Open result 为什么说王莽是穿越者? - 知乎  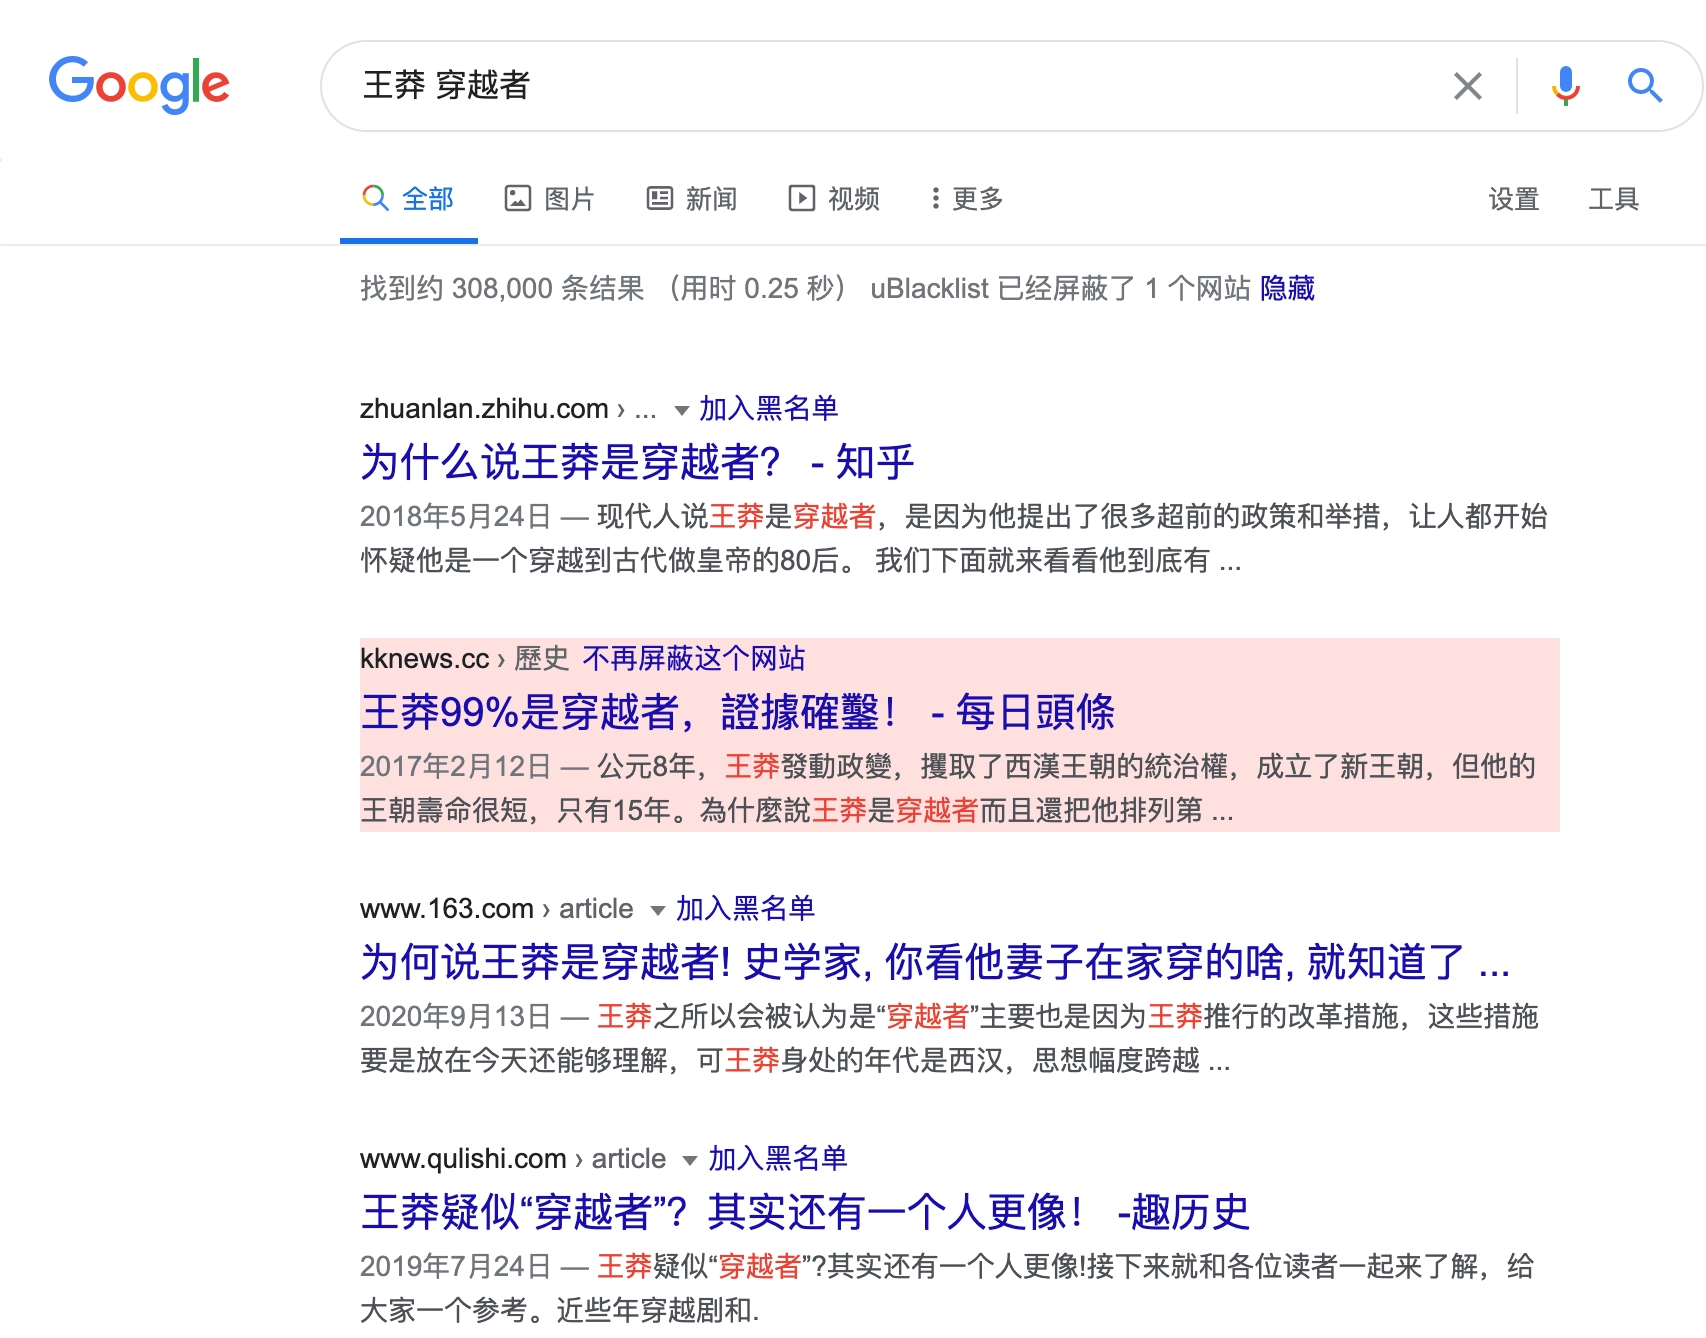637,462
